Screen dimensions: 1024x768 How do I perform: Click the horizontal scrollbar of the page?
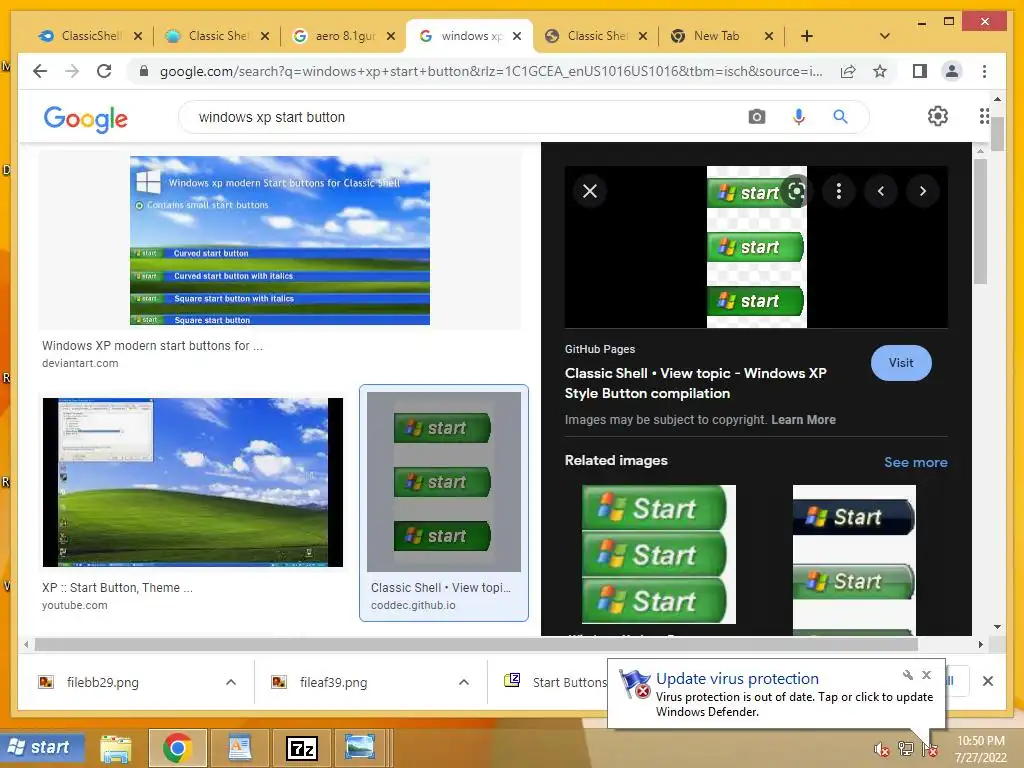coord(476,645)
